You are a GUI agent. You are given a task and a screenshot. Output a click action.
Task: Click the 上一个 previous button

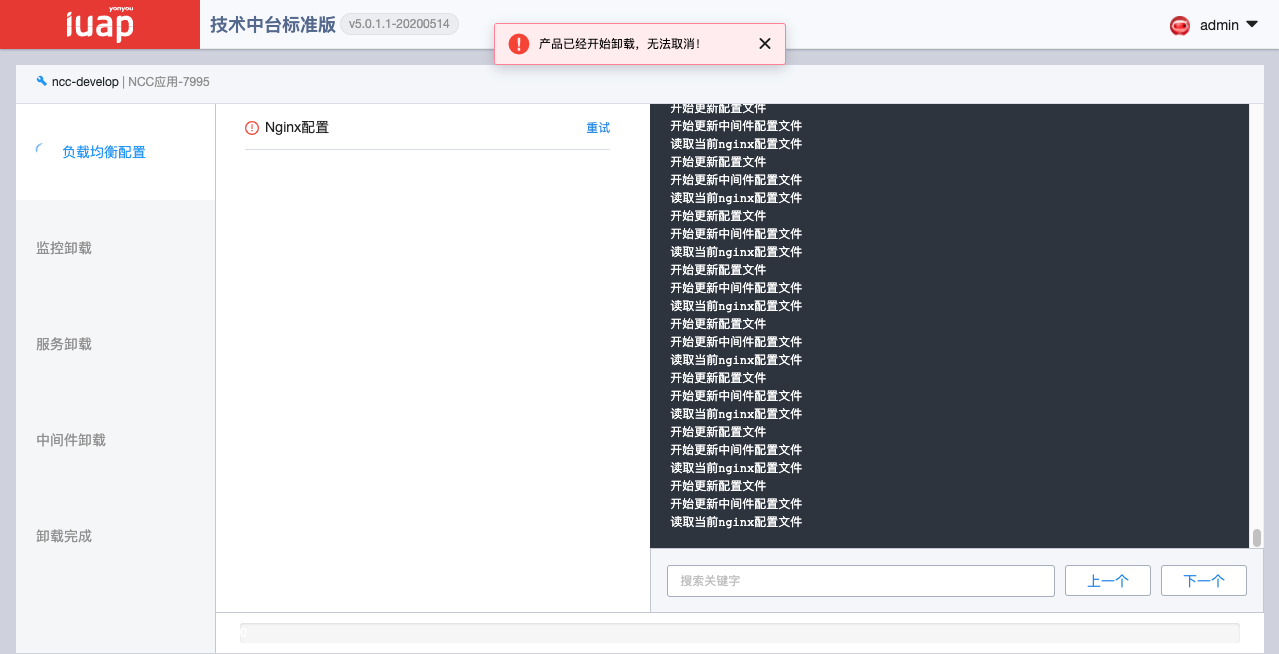(x=1108, y=580)
